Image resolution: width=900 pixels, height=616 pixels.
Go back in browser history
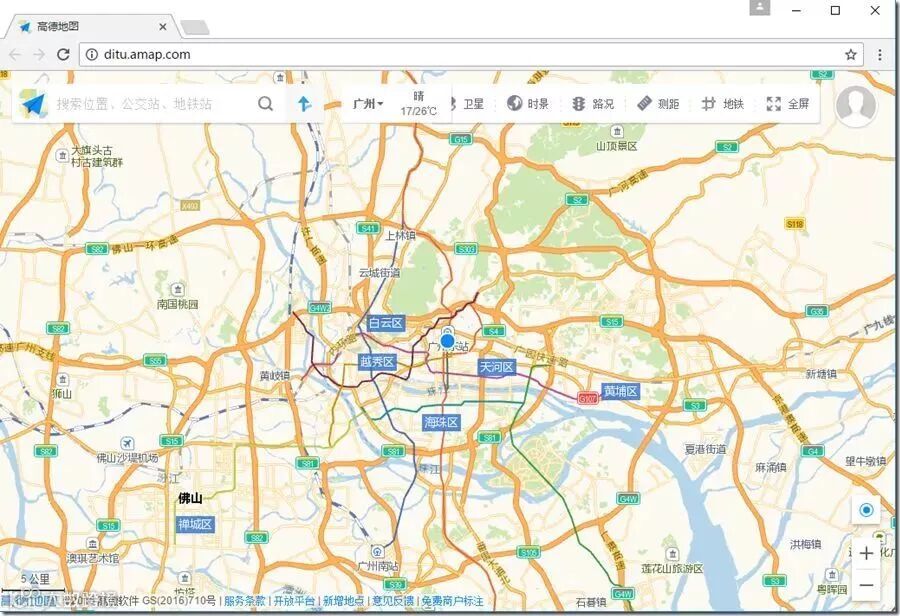point(15,55)
